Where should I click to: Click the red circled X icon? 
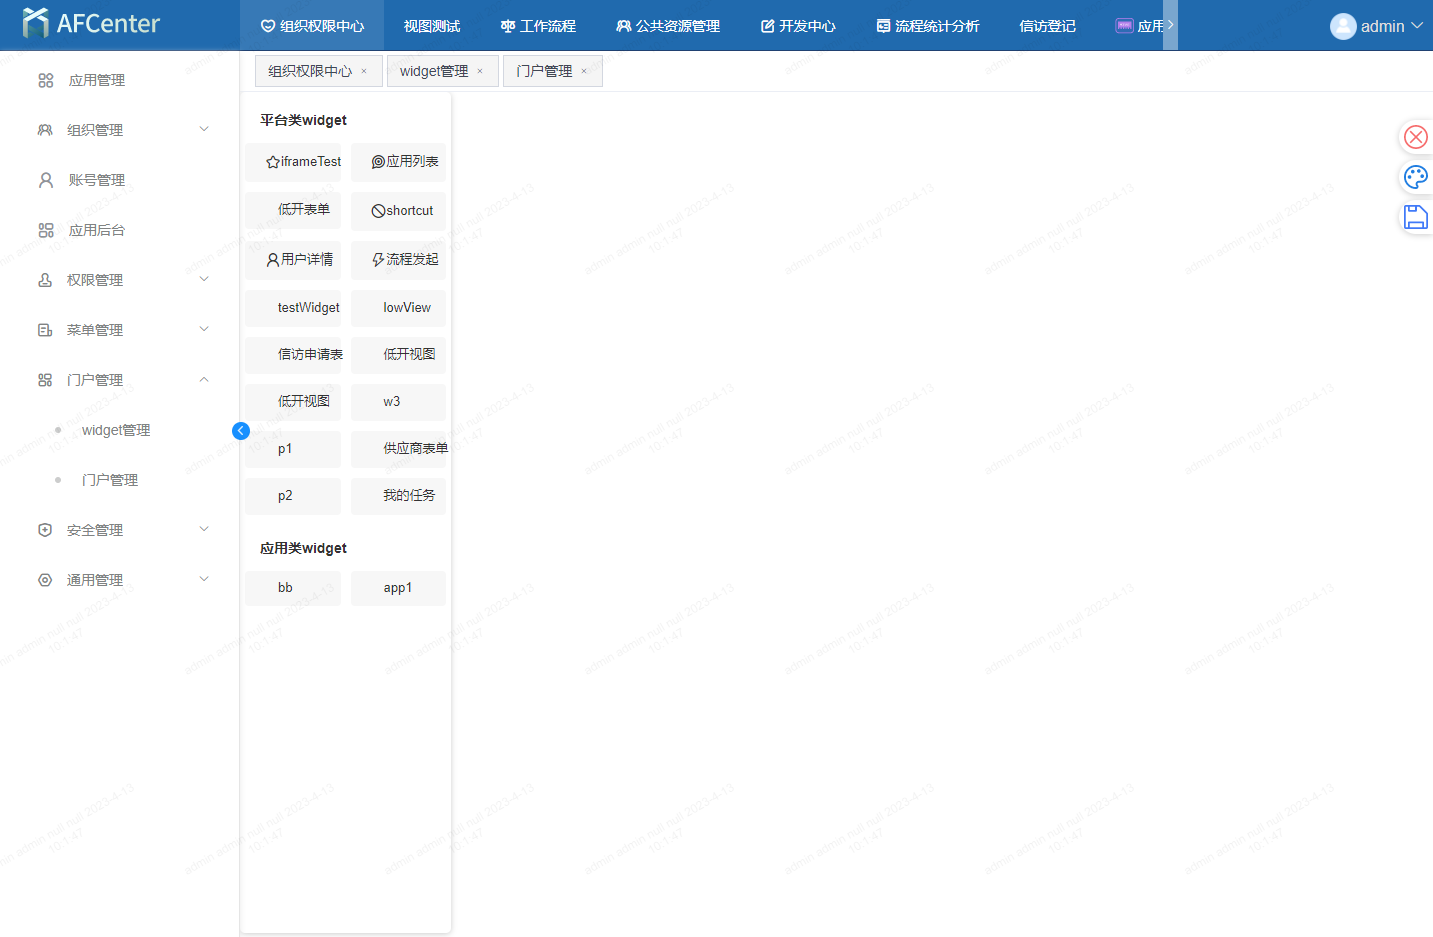point(1415,137)
